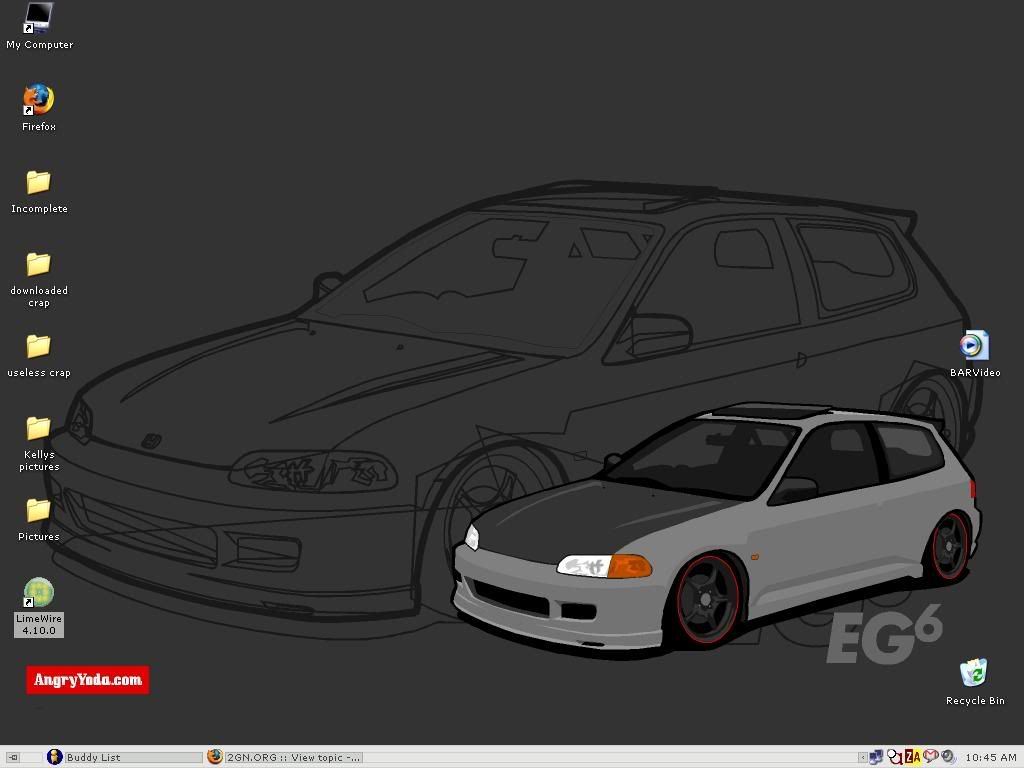Click the magnifier-shaped tray icon
Image resolution: width=1024 pixels, height=768 pixels.
[895, 757]
